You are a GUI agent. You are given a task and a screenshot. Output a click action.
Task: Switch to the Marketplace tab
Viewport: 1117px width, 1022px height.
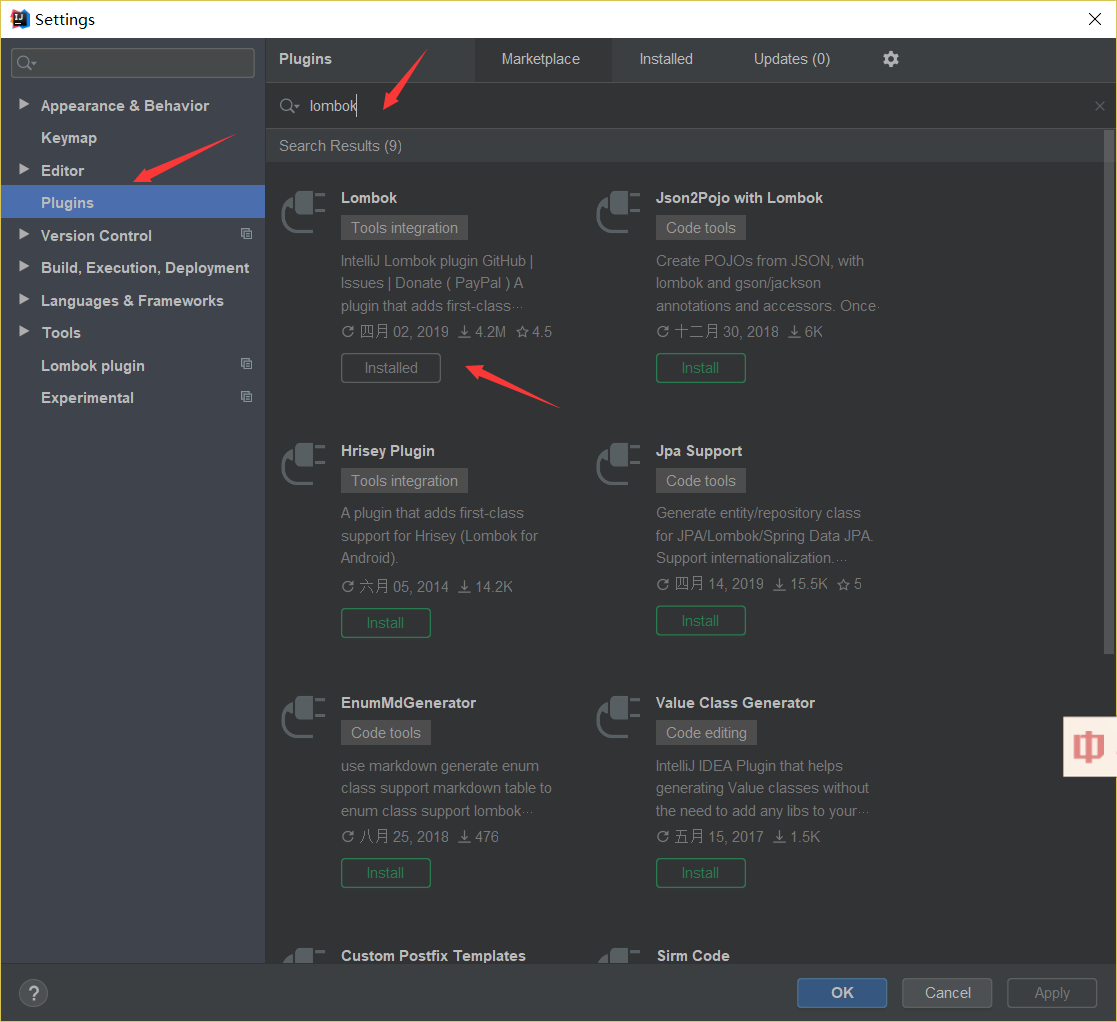click(x=541, y=59)
